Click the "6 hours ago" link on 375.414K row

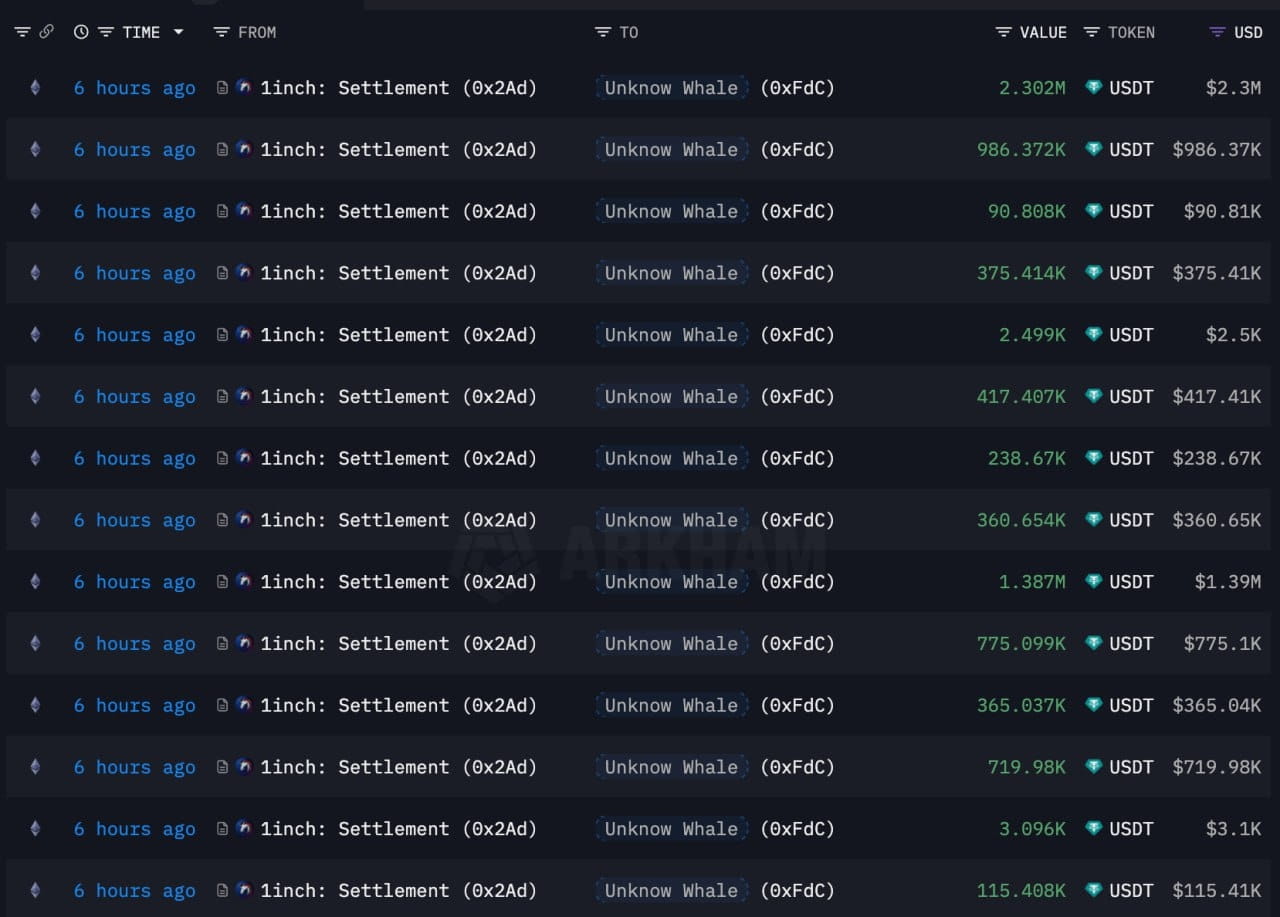[x=134, y=273]
